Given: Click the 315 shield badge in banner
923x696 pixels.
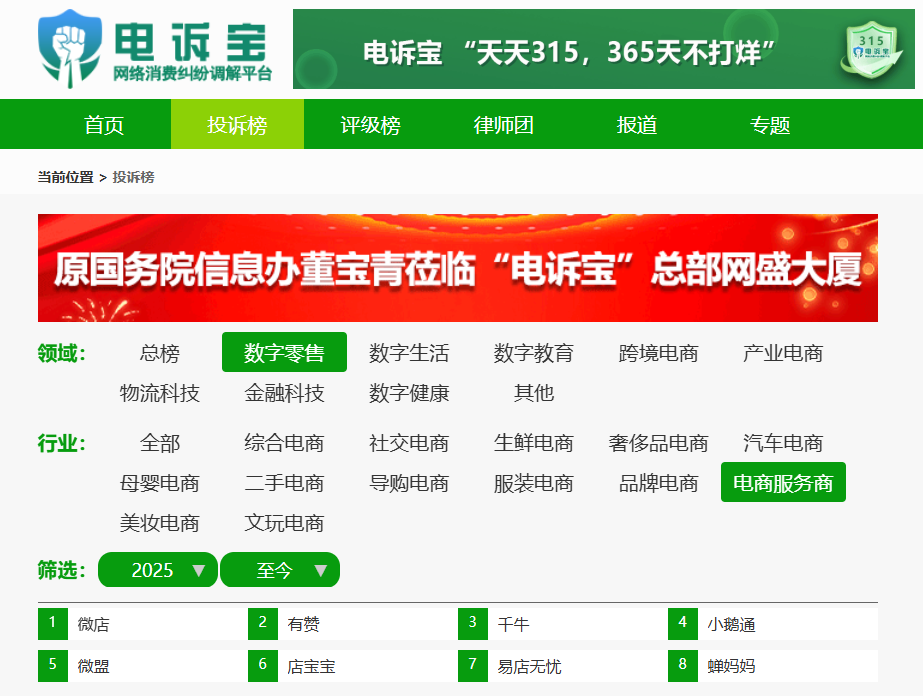Looking at the screenshot, I should (x=872, y=50).
